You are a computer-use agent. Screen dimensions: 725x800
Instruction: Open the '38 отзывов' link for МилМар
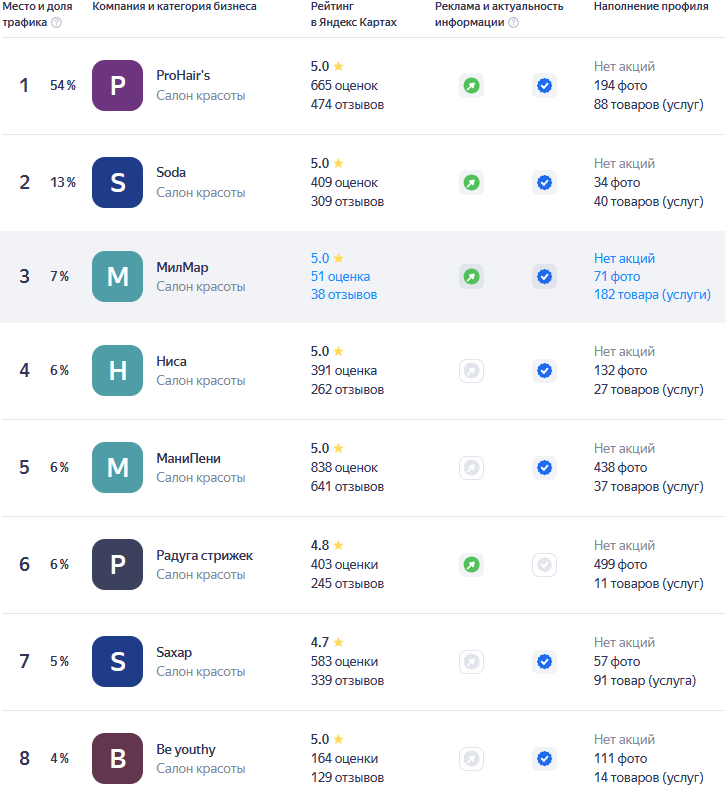click(344, 295)
